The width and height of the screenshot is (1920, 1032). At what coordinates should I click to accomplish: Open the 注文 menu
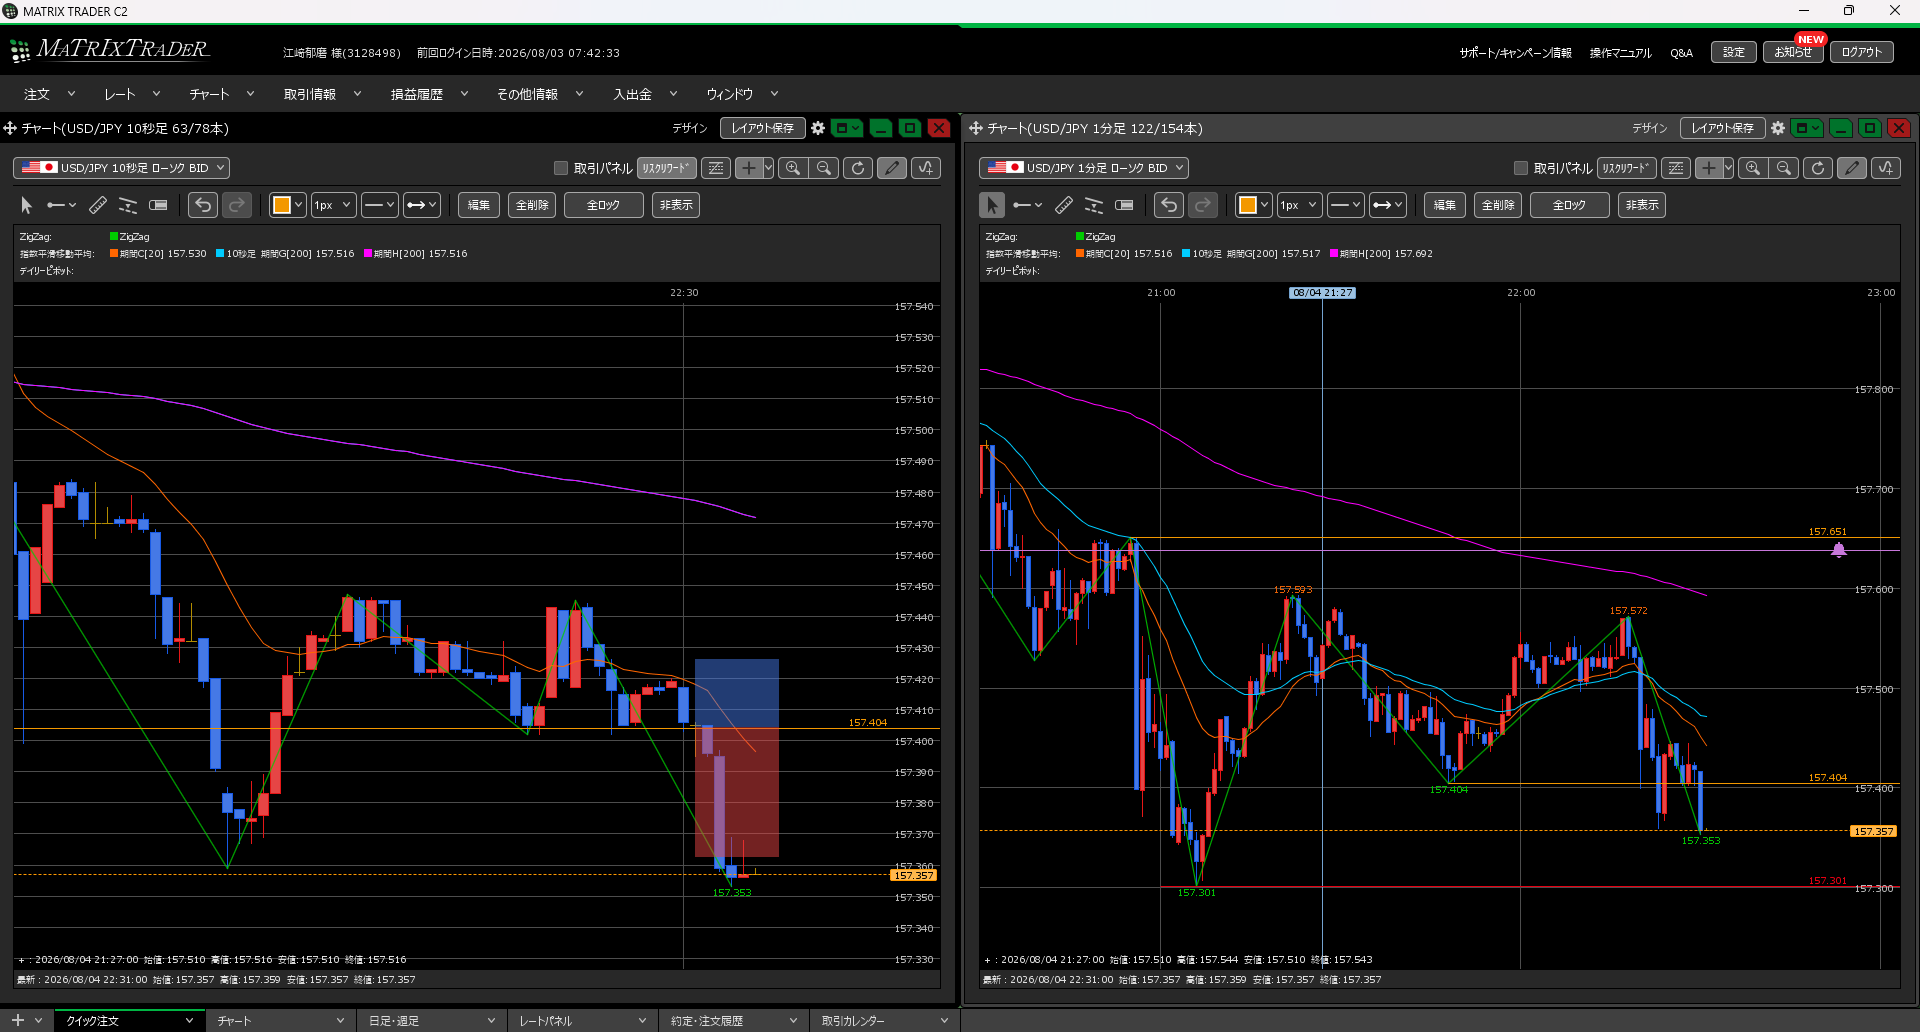coord(49,94)
